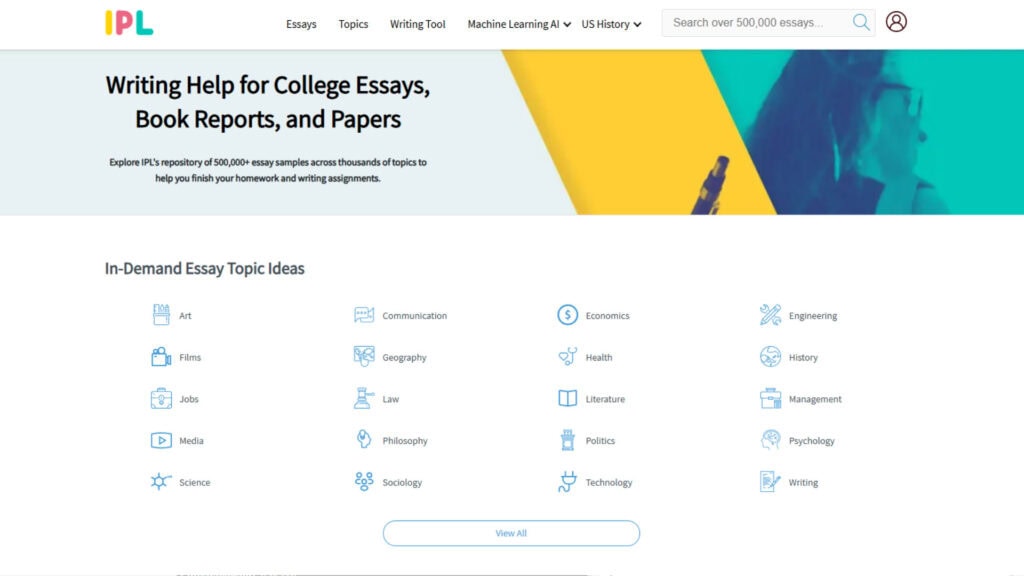Click the Technology plug icon

pos(567,482)
